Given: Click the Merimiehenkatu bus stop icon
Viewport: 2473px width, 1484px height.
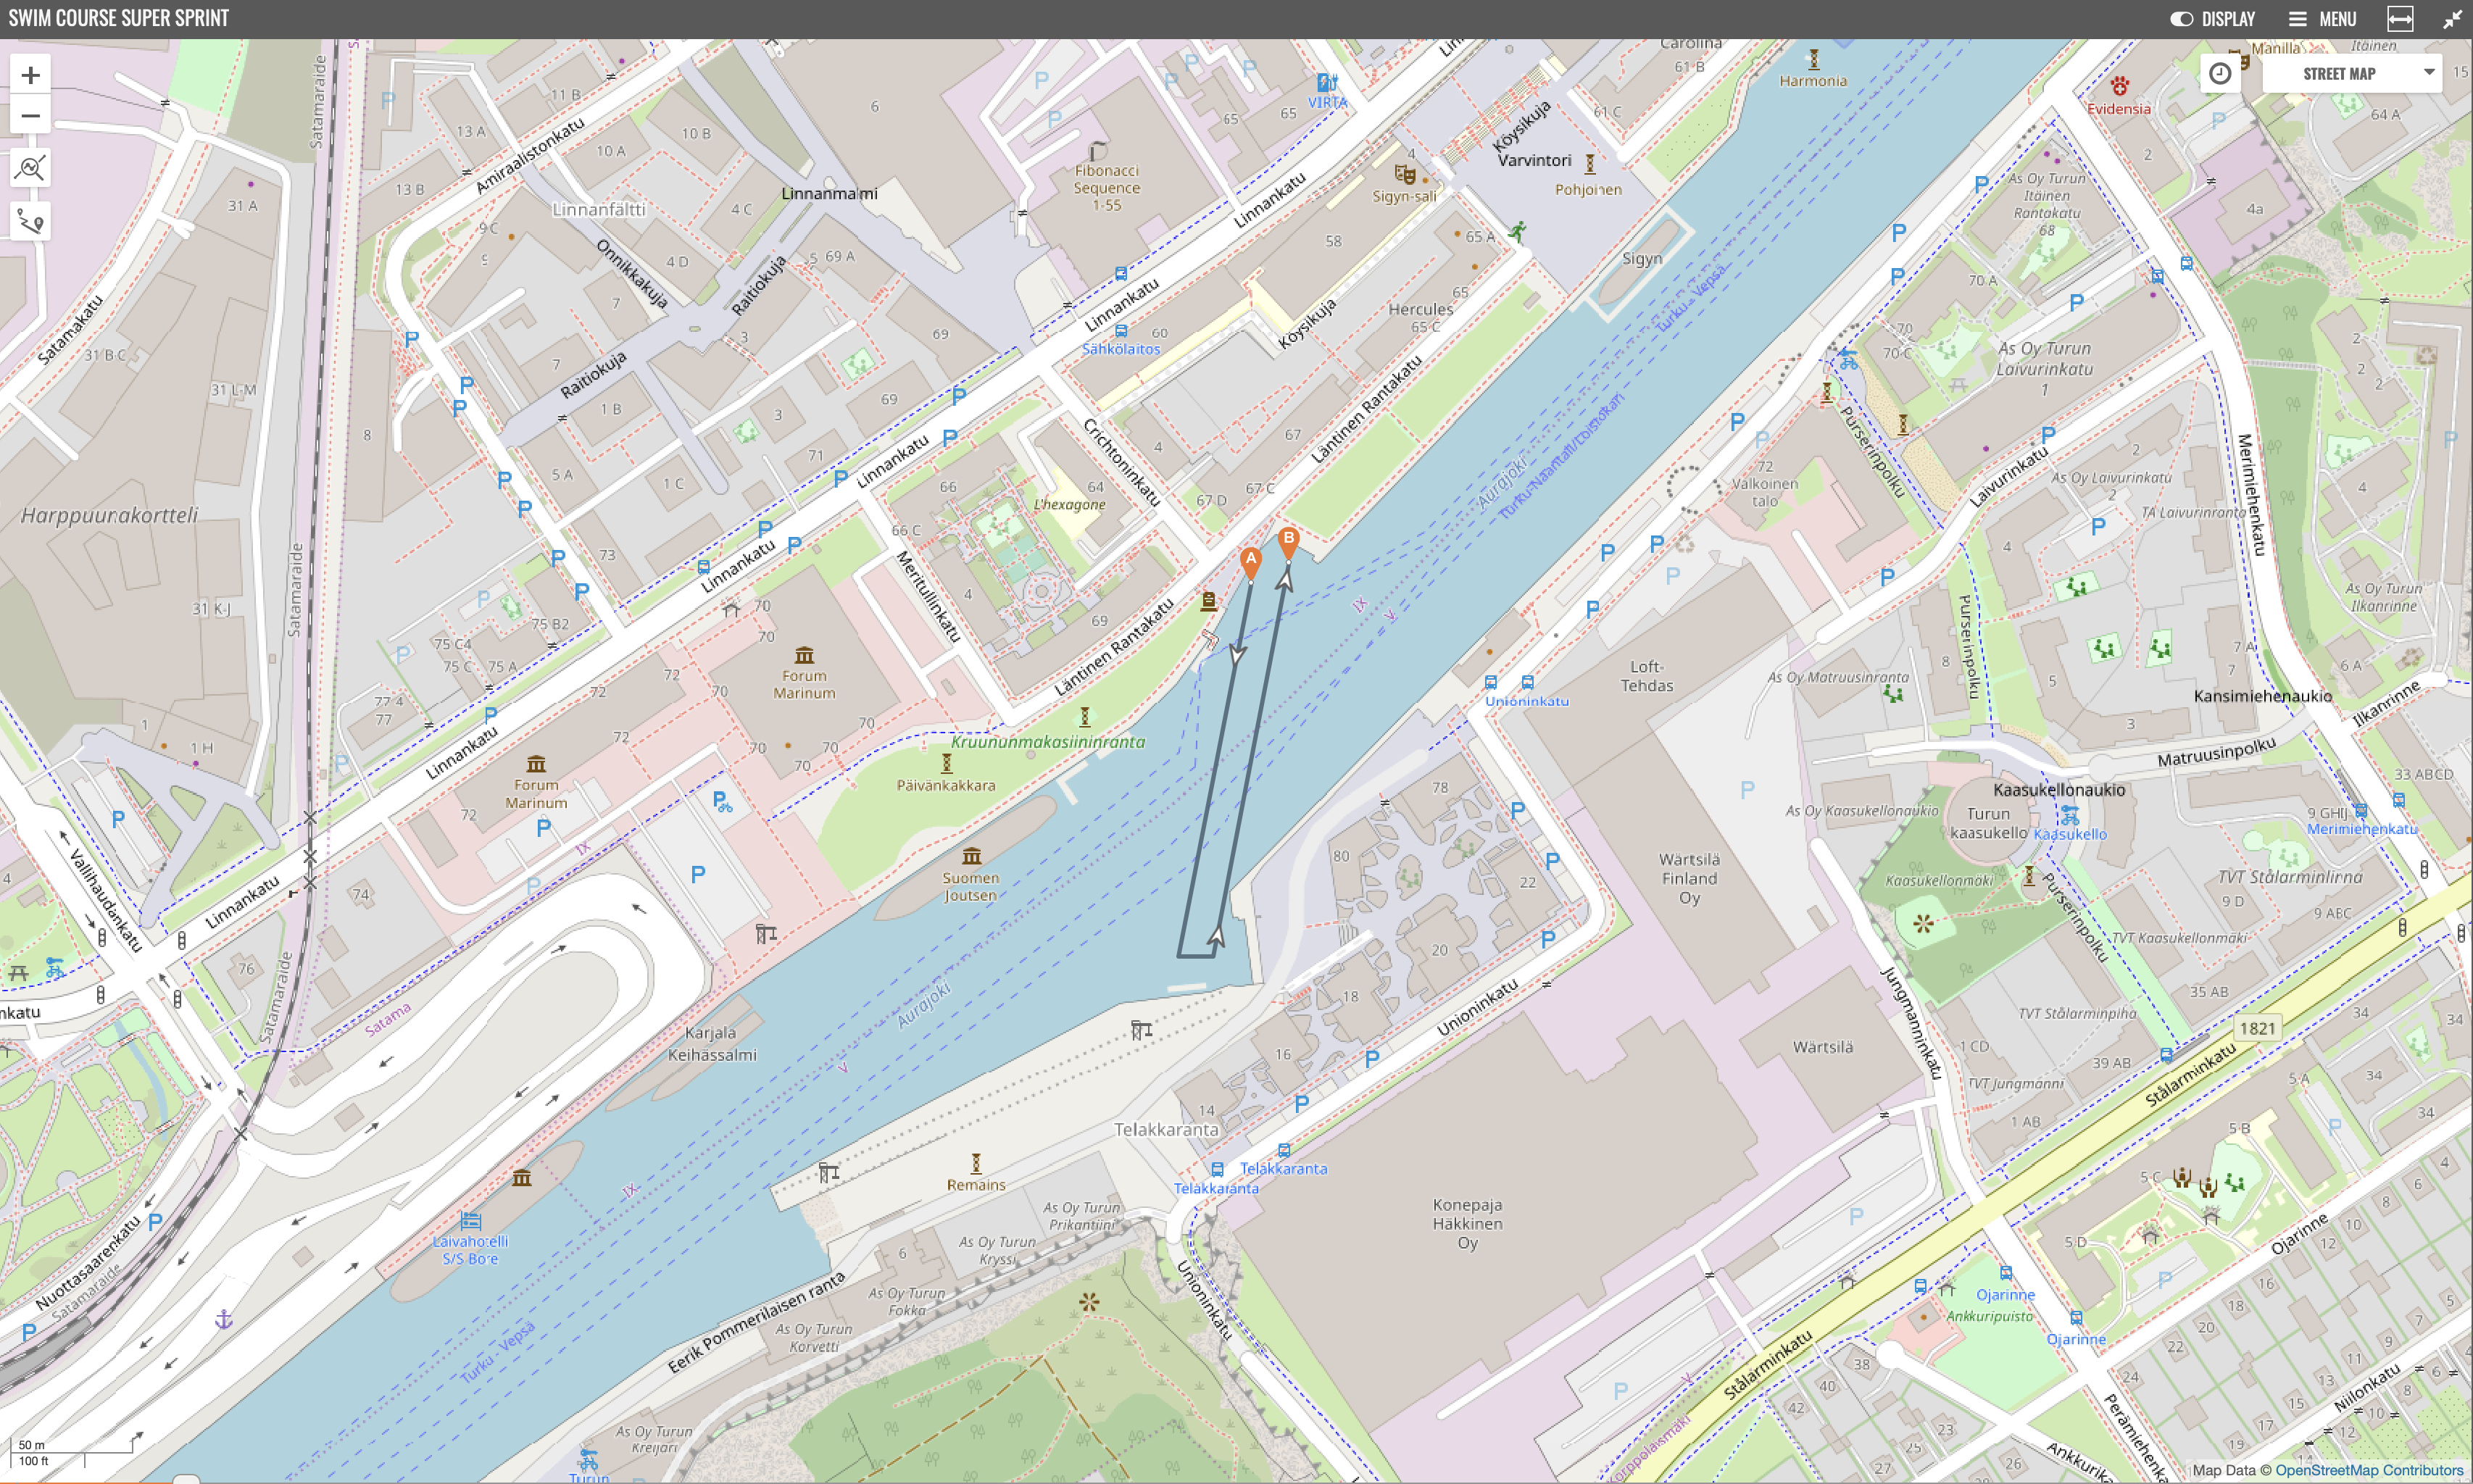Looking at the screenshot, I should 2361,811.
